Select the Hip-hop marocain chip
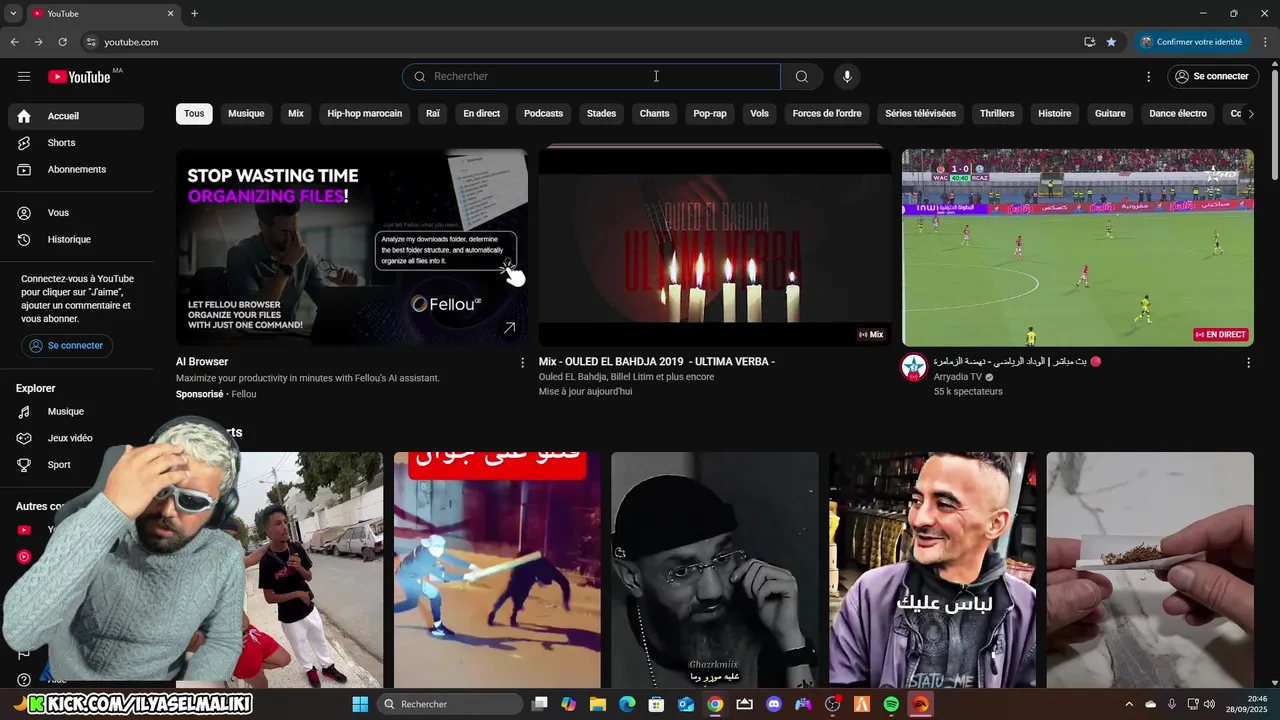Screen dimensions: 1280x720 click(365, 114)
